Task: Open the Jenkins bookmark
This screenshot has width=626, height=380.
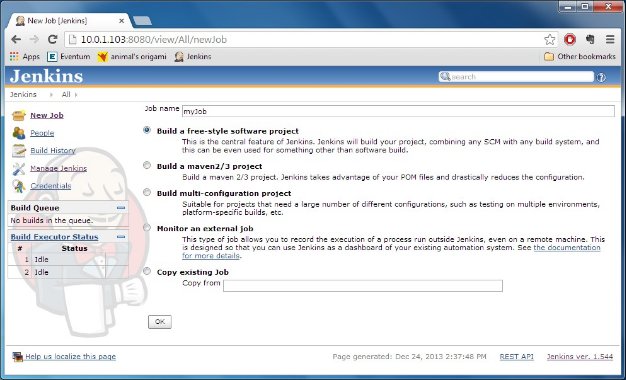Action: (193, 57)
